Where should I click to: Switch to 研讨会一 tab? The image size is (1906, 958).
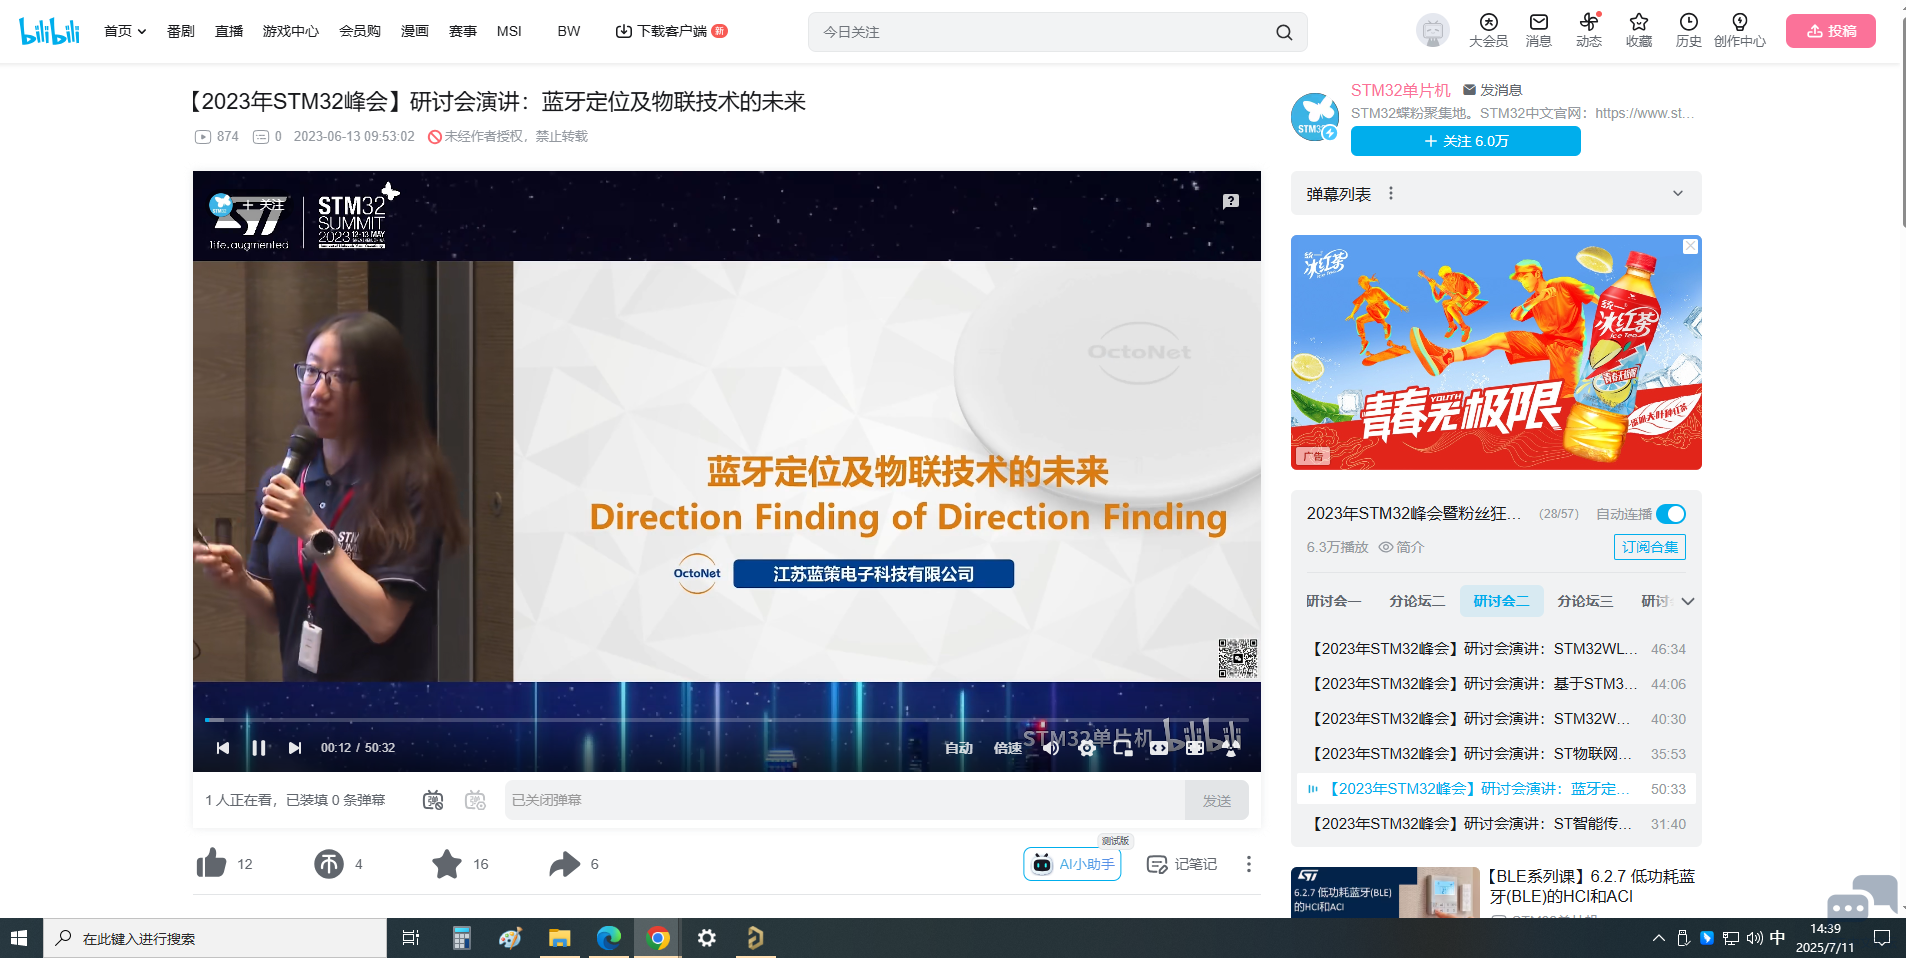[x=1334, y=601]
